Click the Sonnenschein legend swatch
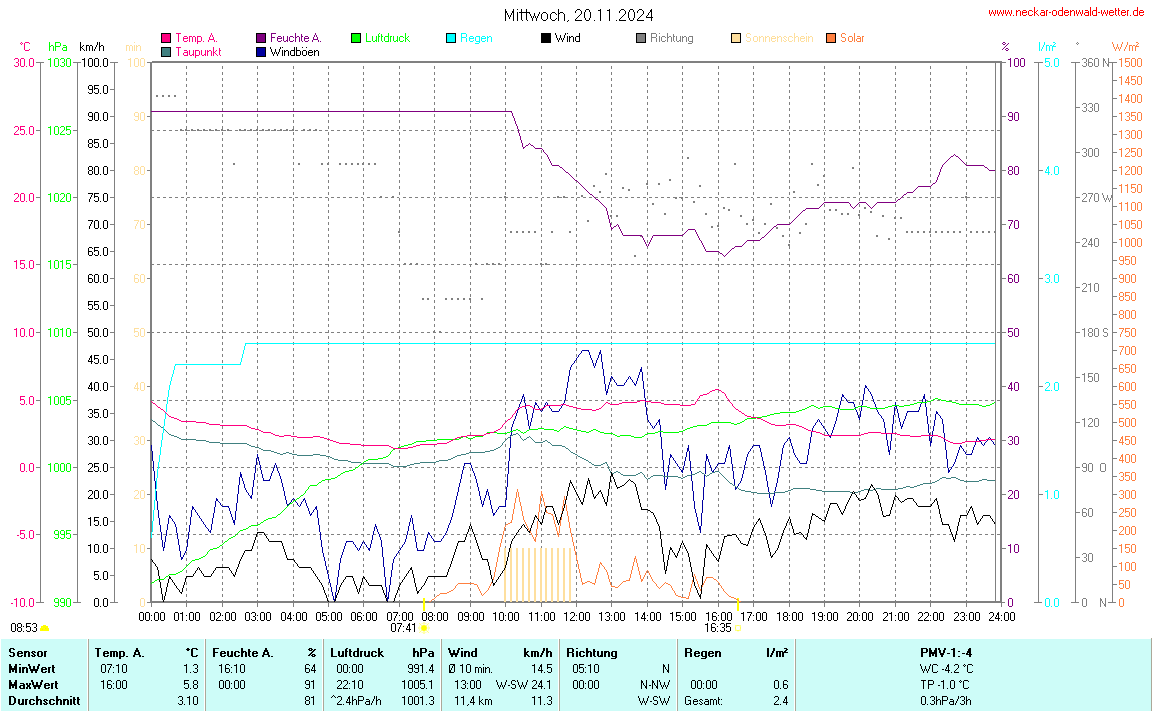1152x711 pixels. 736,38
